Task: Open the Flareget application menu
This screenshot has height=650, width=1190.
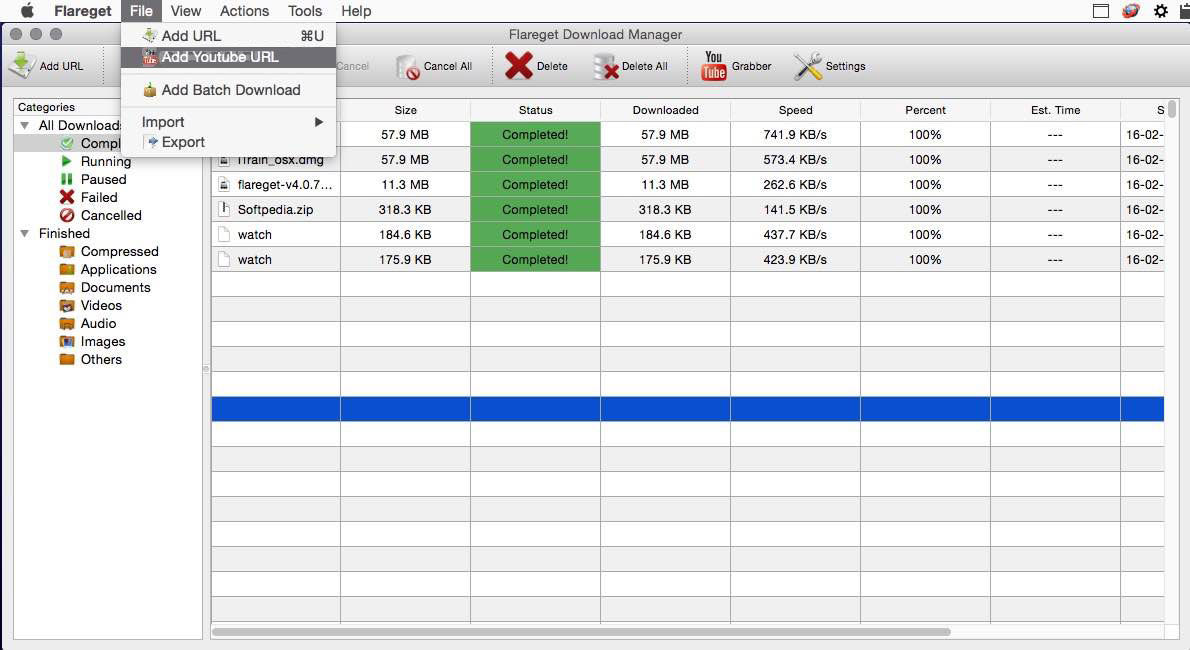Action: tap(83, 11)
